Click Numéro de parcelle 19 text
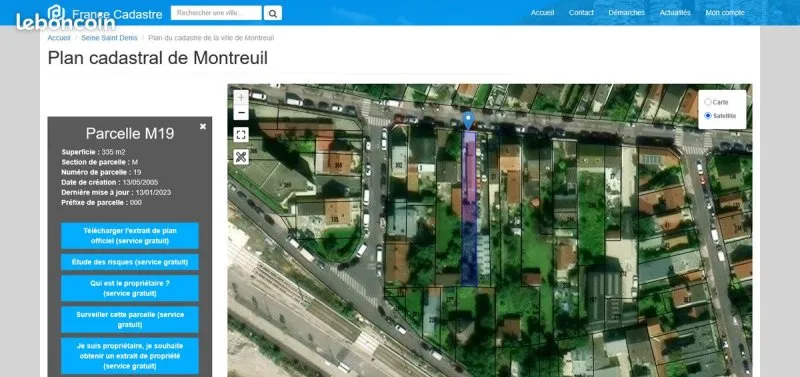This screenshot has height=377, width=800. point(101,172)
